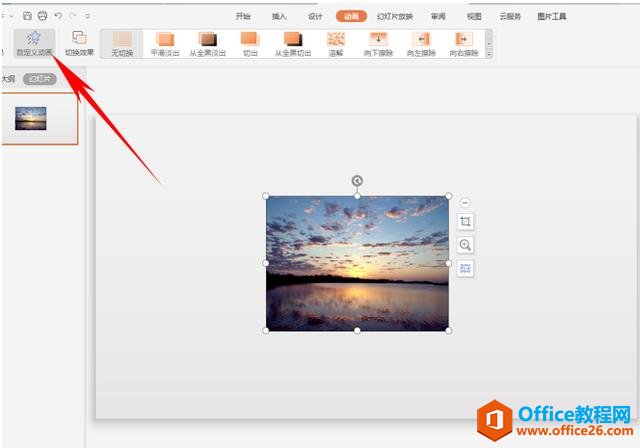This screenshot has width=640, height=448.
Task: Click the Redo arrow icon
Action: point(73,16)
